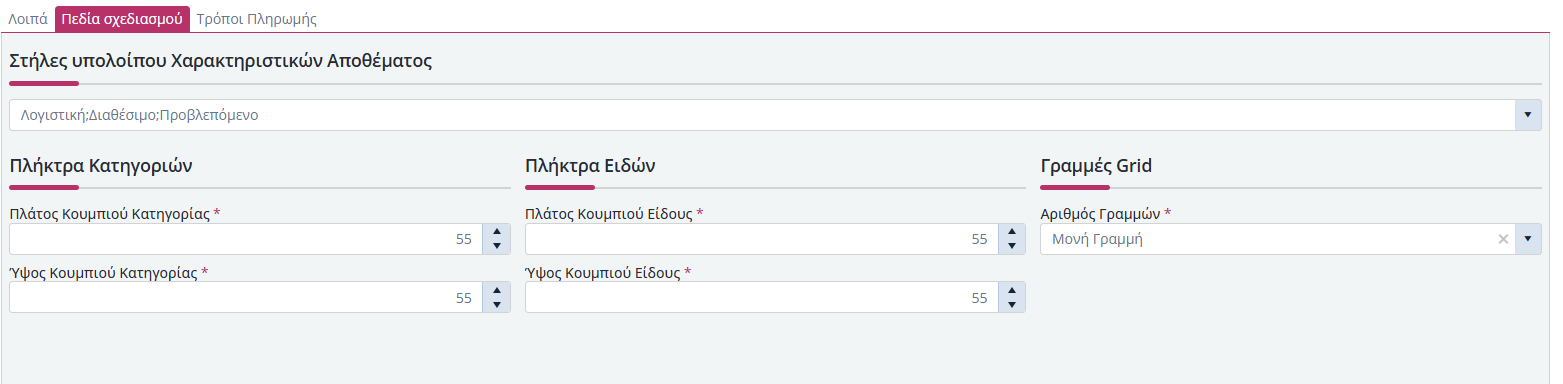Viewport: 1563px width, 384px height.
Task: Click the Μονή Γραμμή selection field
Action: [x=1266, y=239]
